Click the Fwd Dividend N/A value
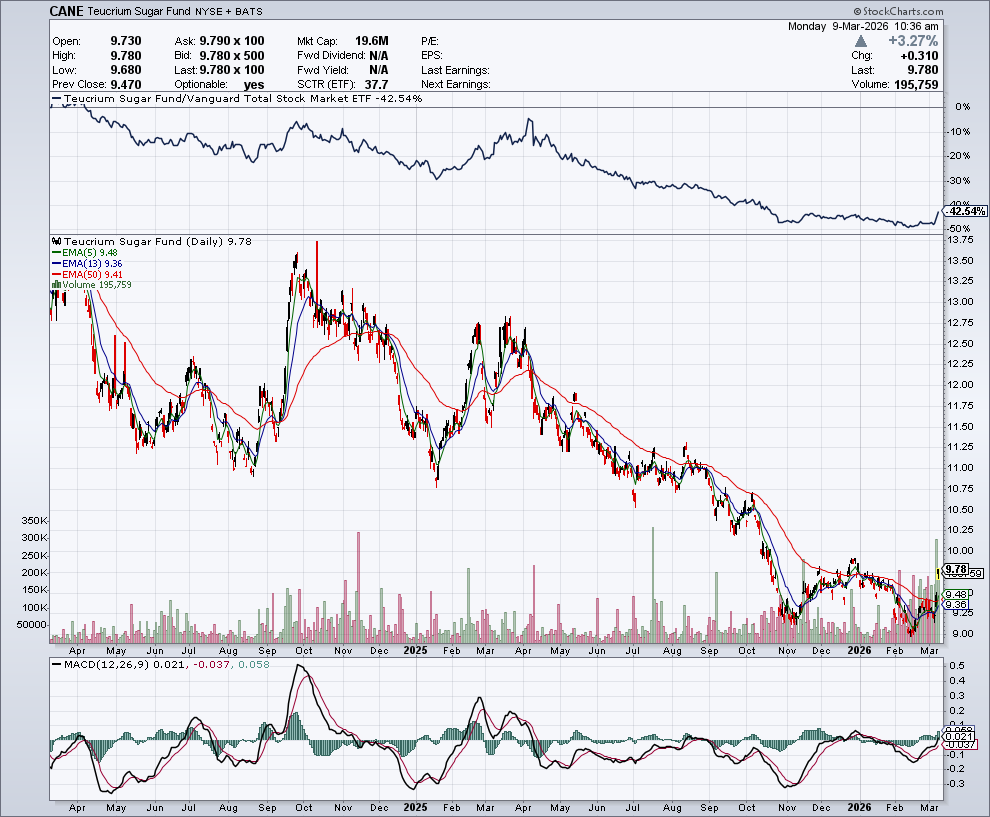Screen dimensions: 990x817 [x=379, y=56]
